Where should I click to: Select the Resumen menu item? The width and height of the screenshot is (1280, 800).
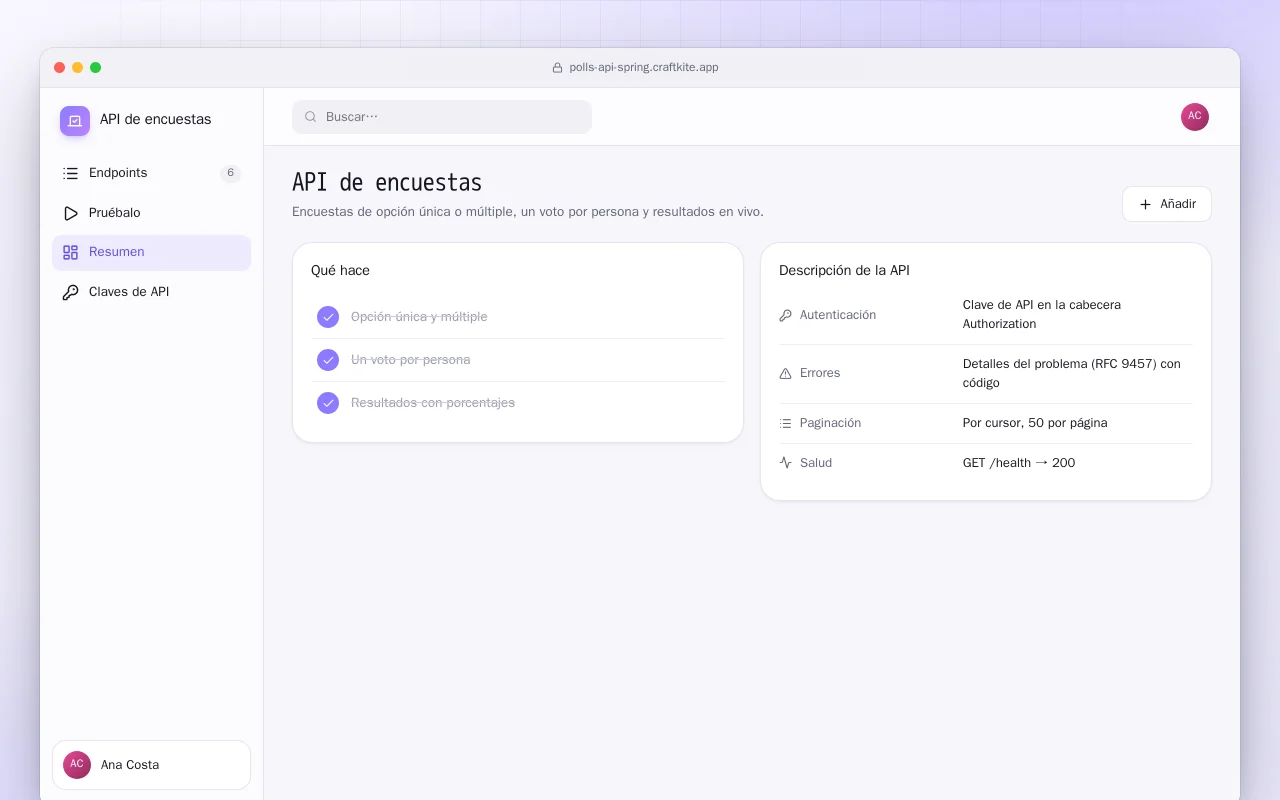151,252
